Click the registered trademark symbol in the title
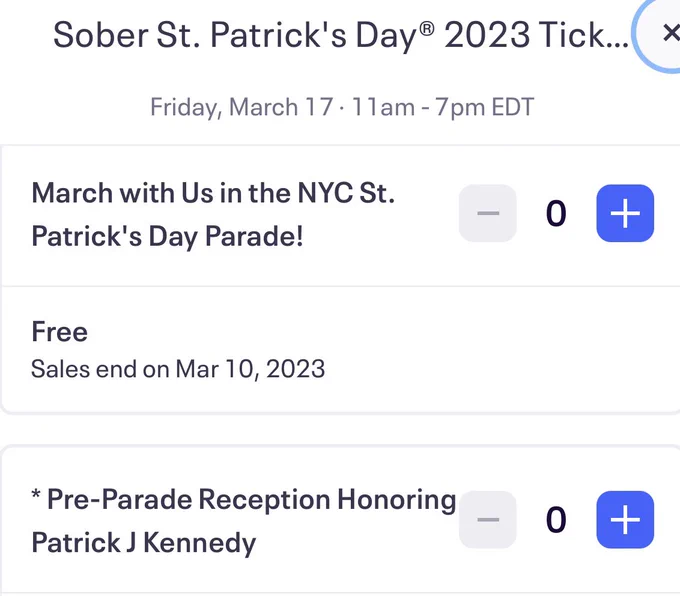This screenshot has height=596, width=680. tap(427, 29)
